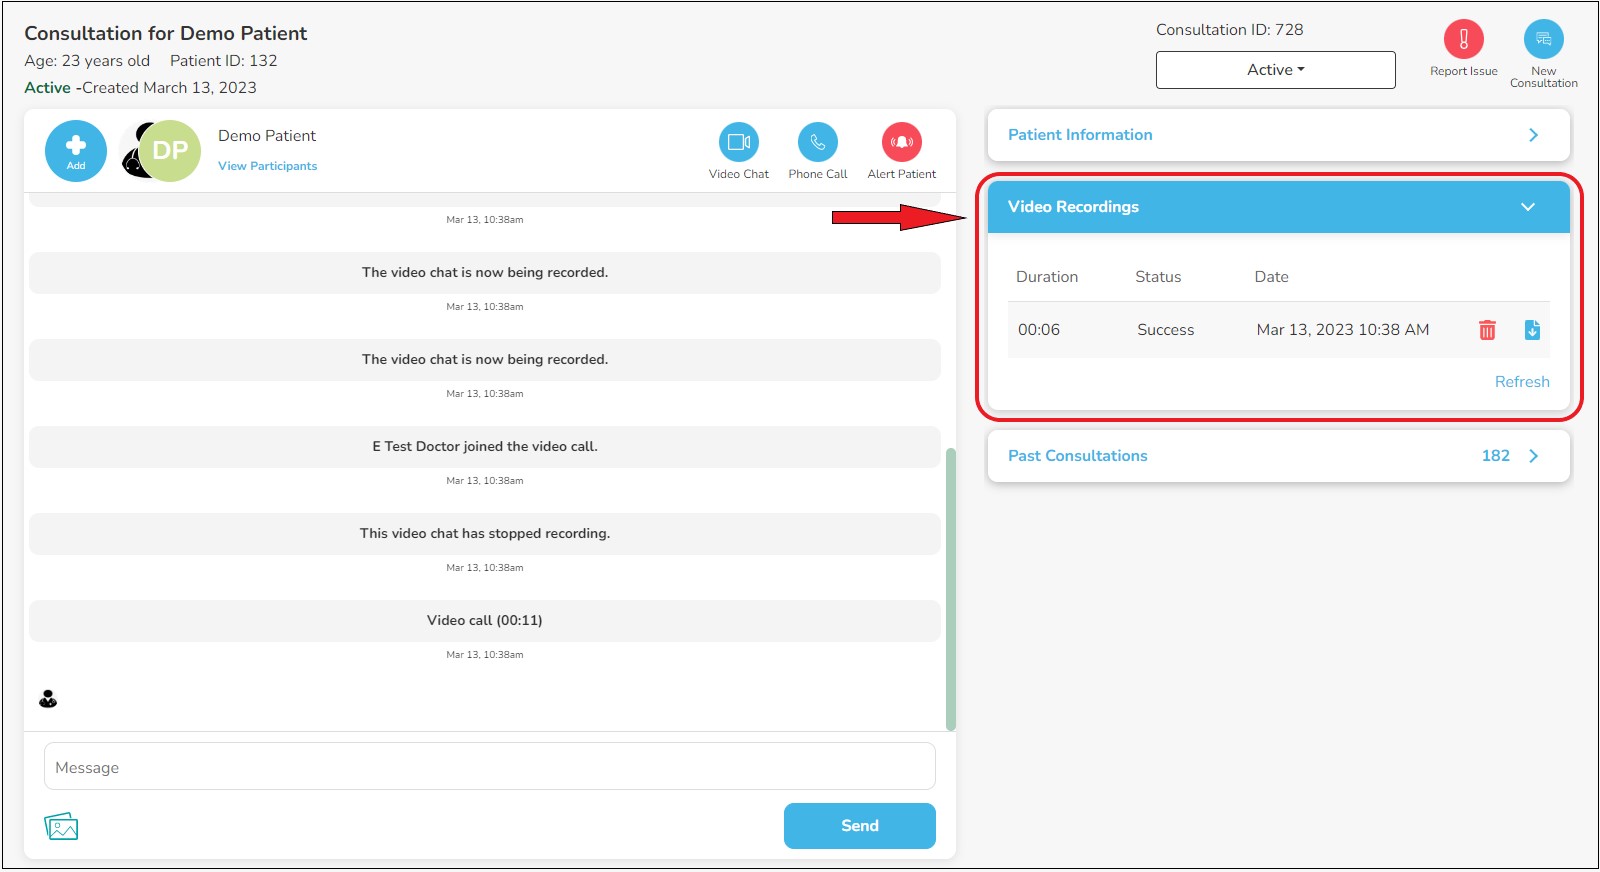
Task: Click the chat history scrollbar
Action: pyautogui.click(x=950, y=588)
